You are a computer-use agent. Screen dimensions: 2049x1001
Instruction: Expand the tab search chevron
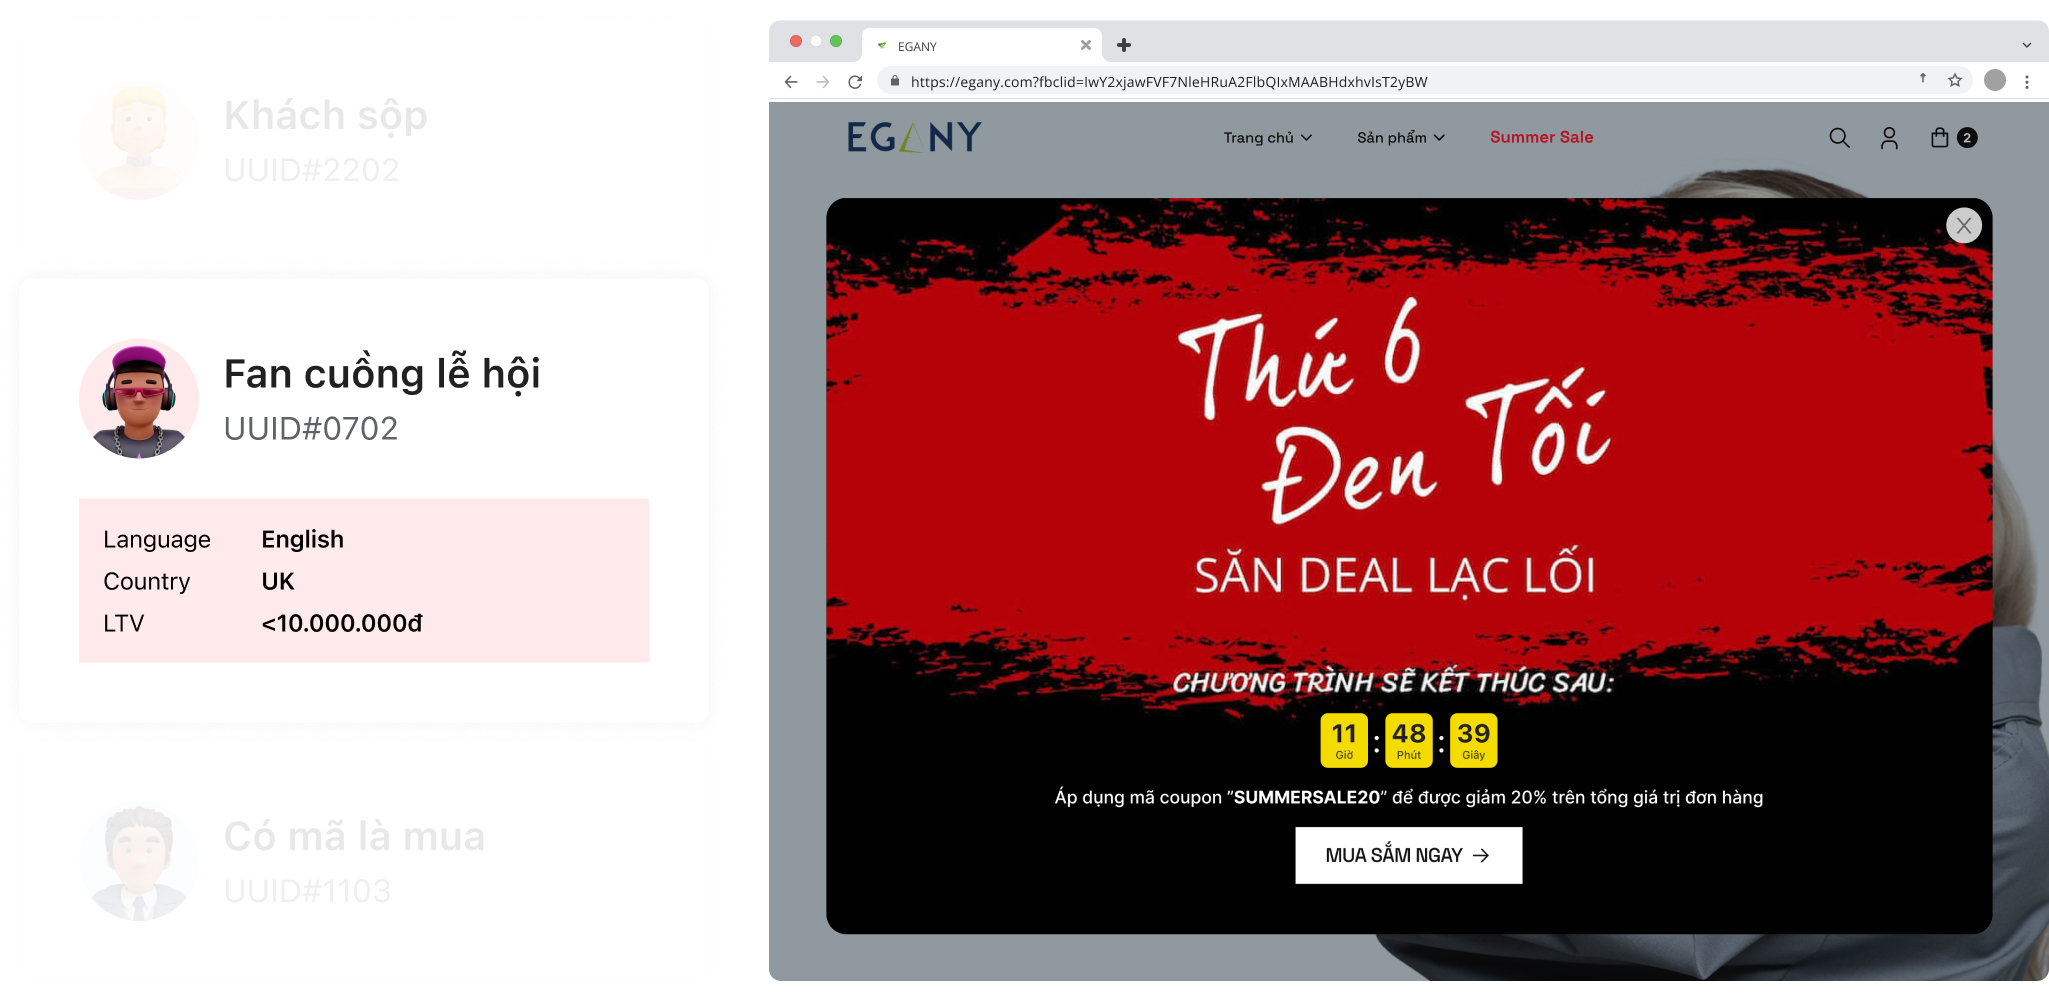coord(2027,45)
